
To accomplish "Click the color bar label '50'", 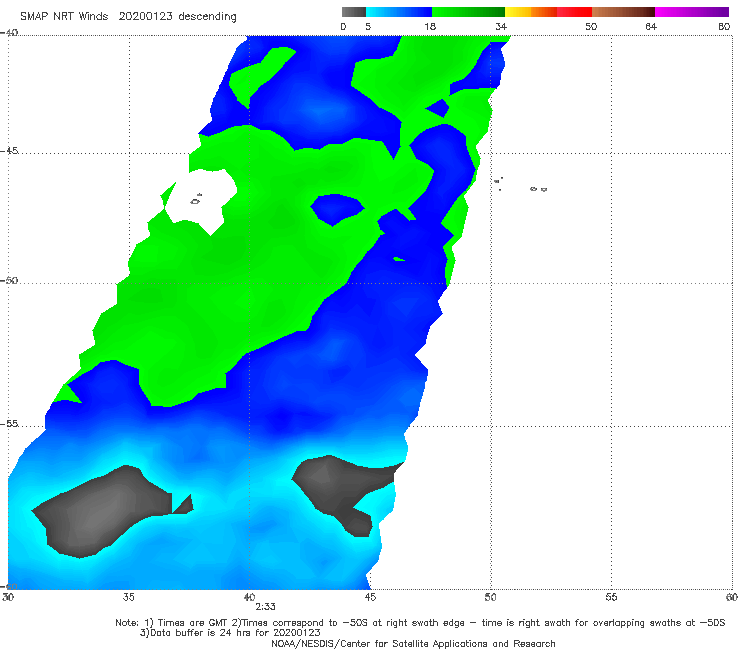I will point(591,26).
